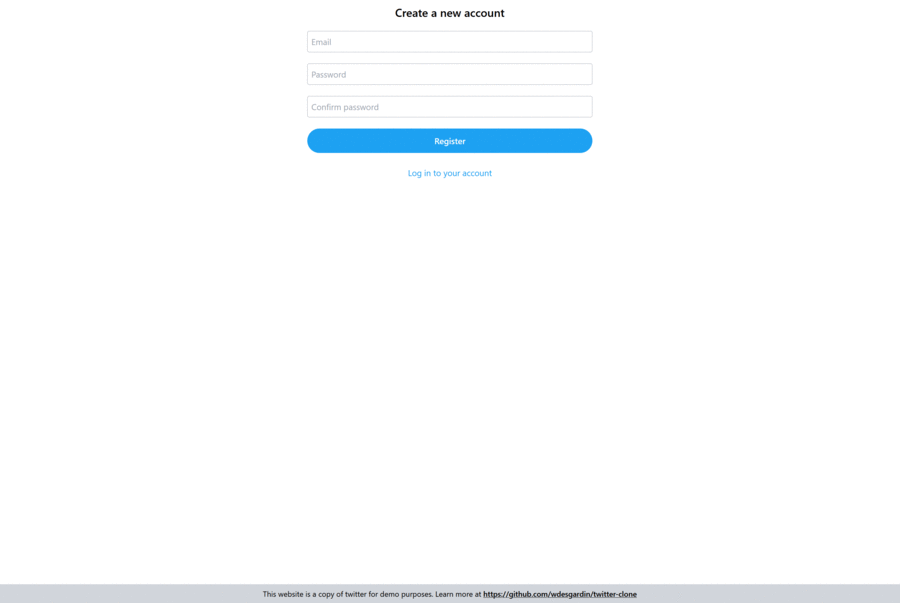Activate the field with the Password placeholder
Viewport: 900px width, 603px height.
tap(449, 75)
